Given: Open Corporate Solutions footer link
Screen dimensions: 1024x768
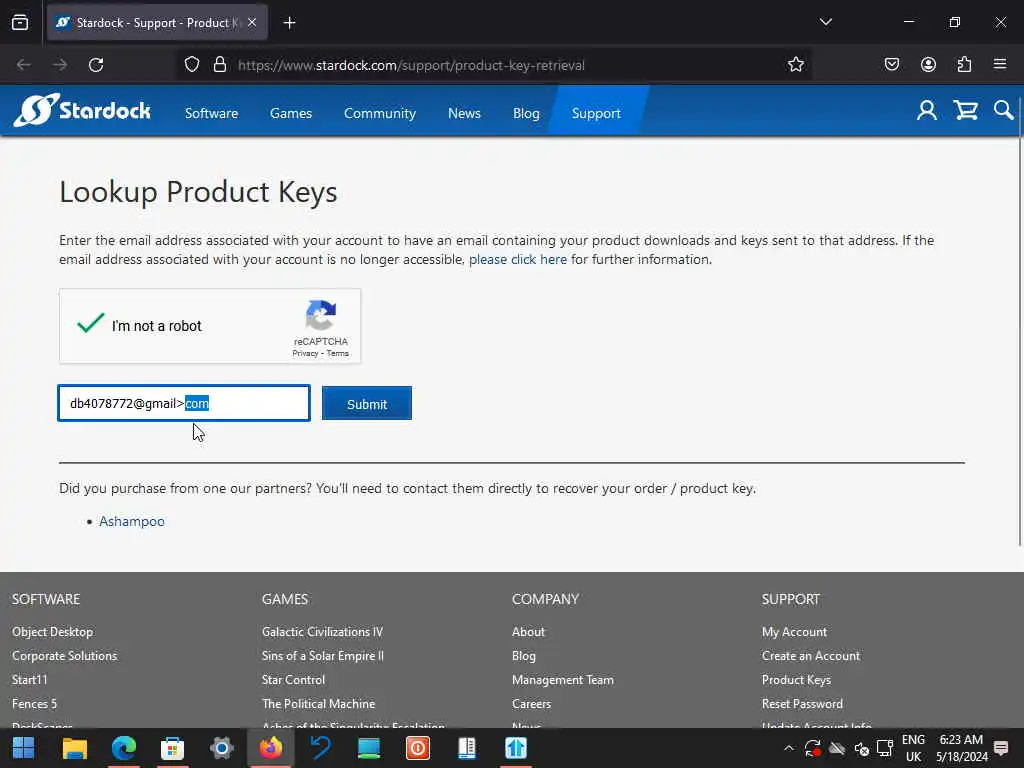Looking at the screenshot, I should click(x=65, y=656).
